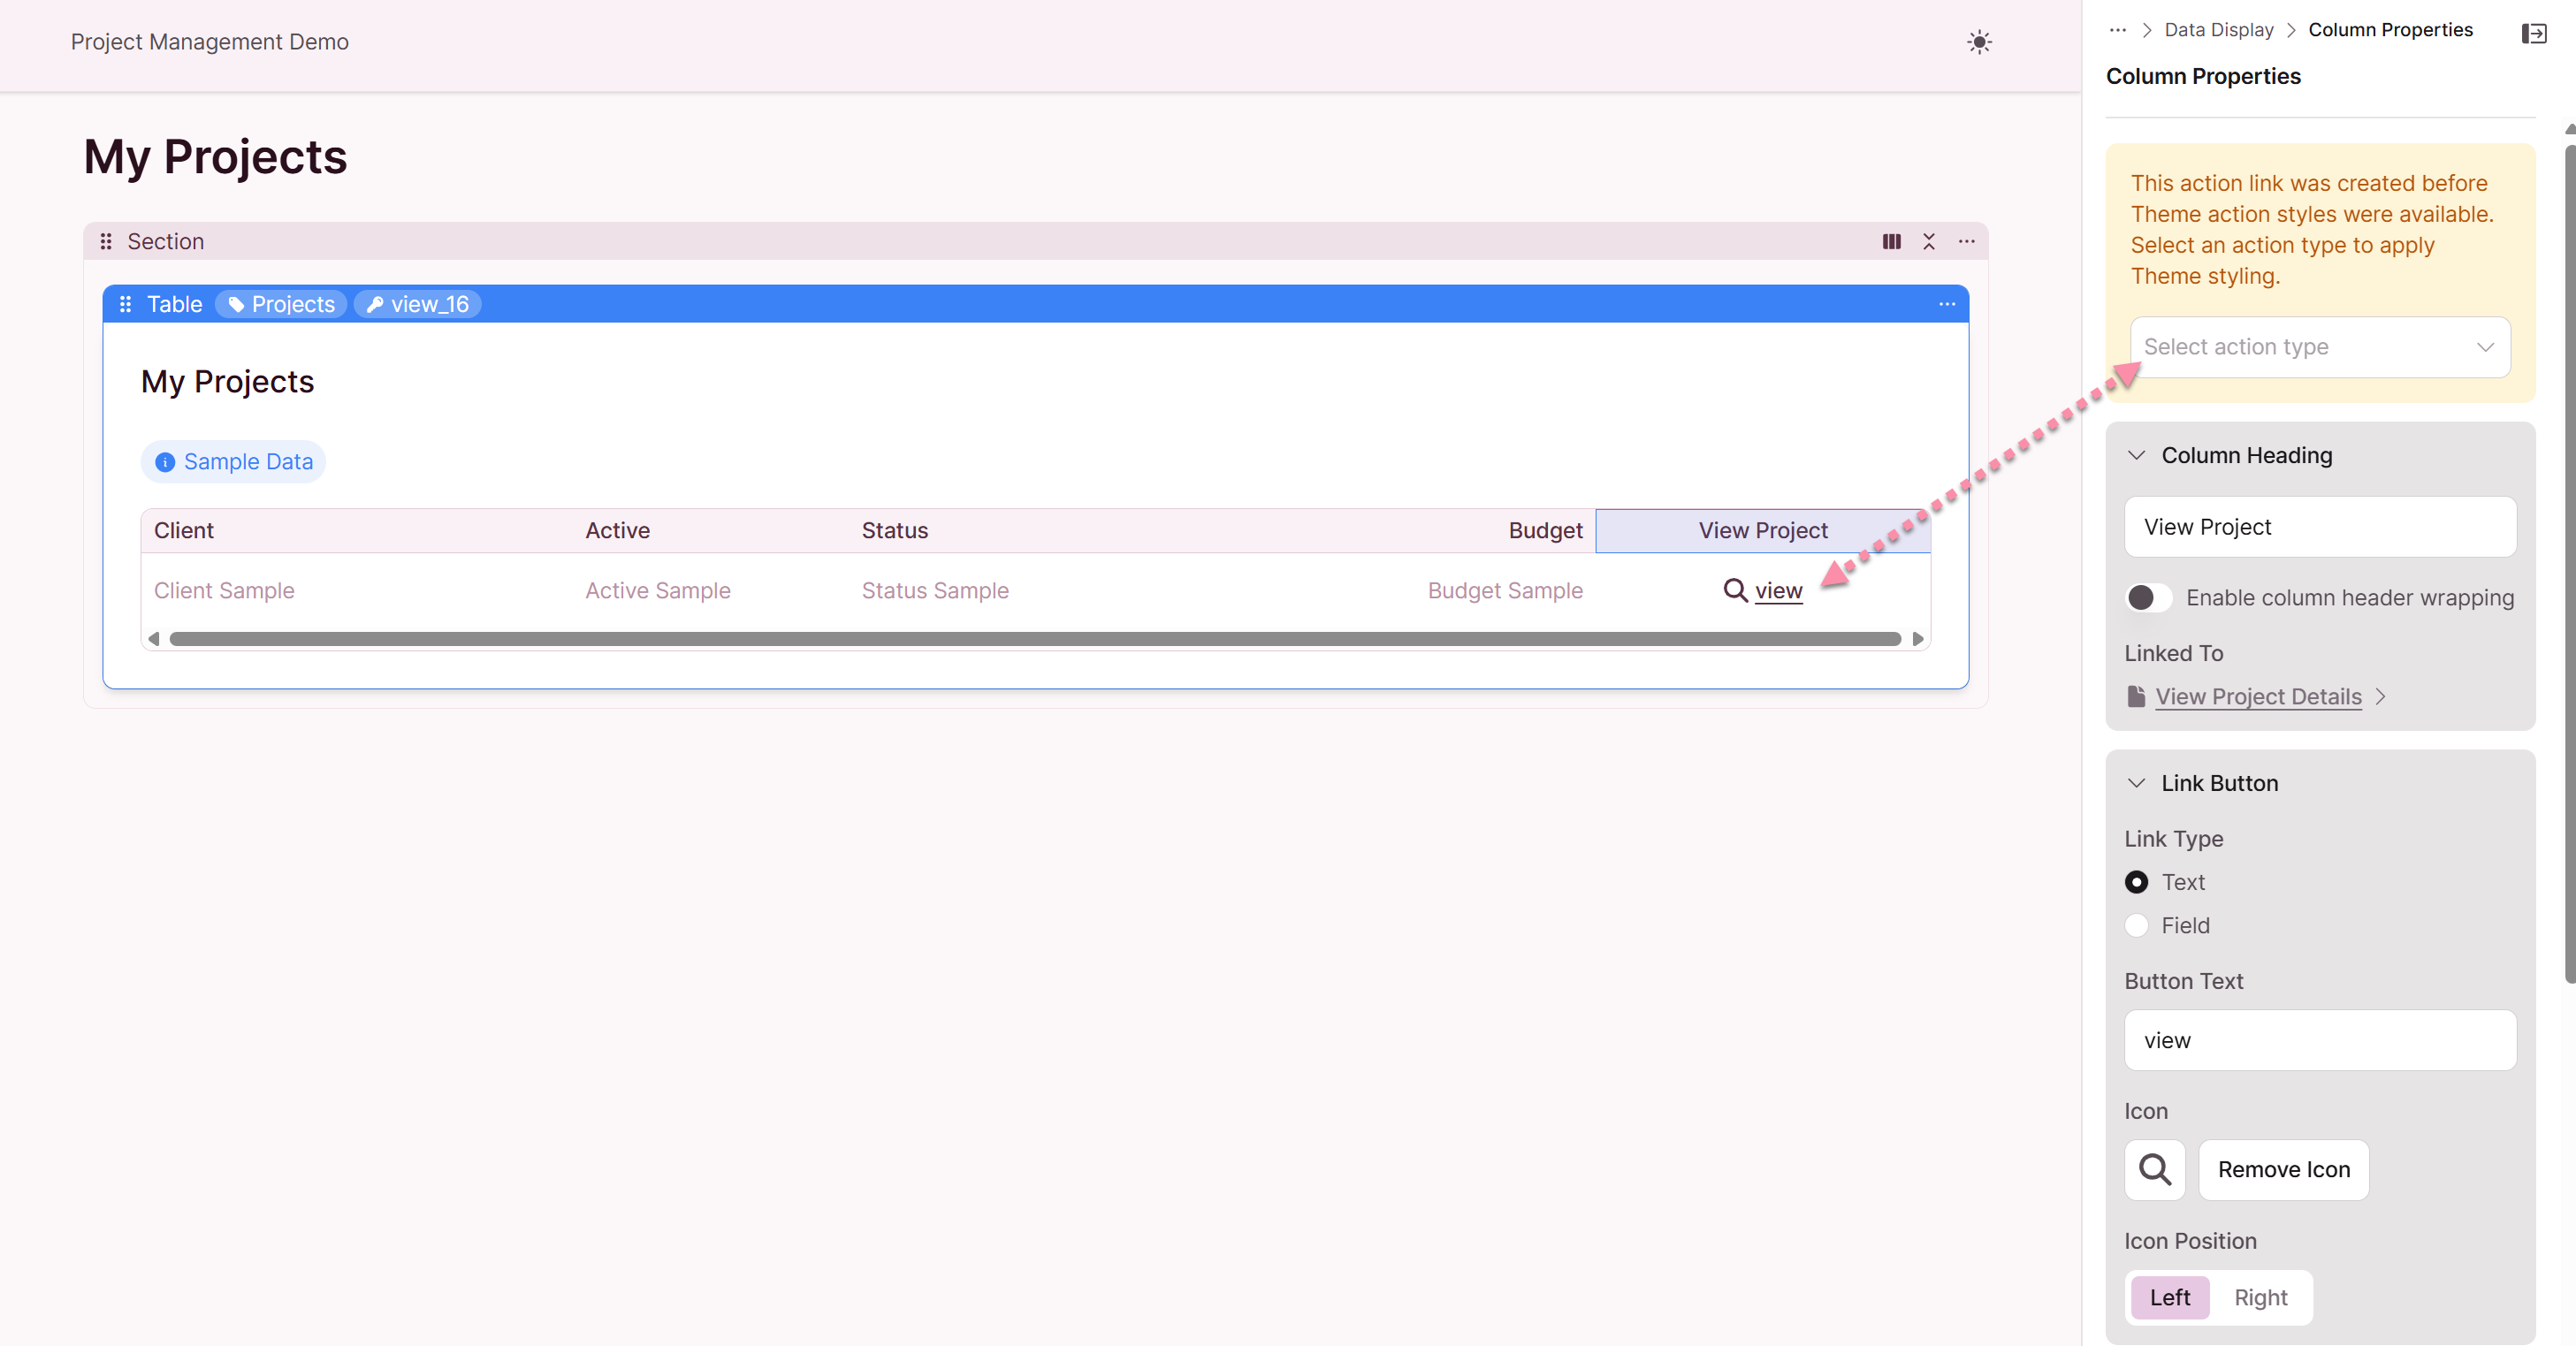The height and width of the screenshot is (1346, 2576).
Task: Collapse the Link Button section
Action: click(x=2136, y=783)
